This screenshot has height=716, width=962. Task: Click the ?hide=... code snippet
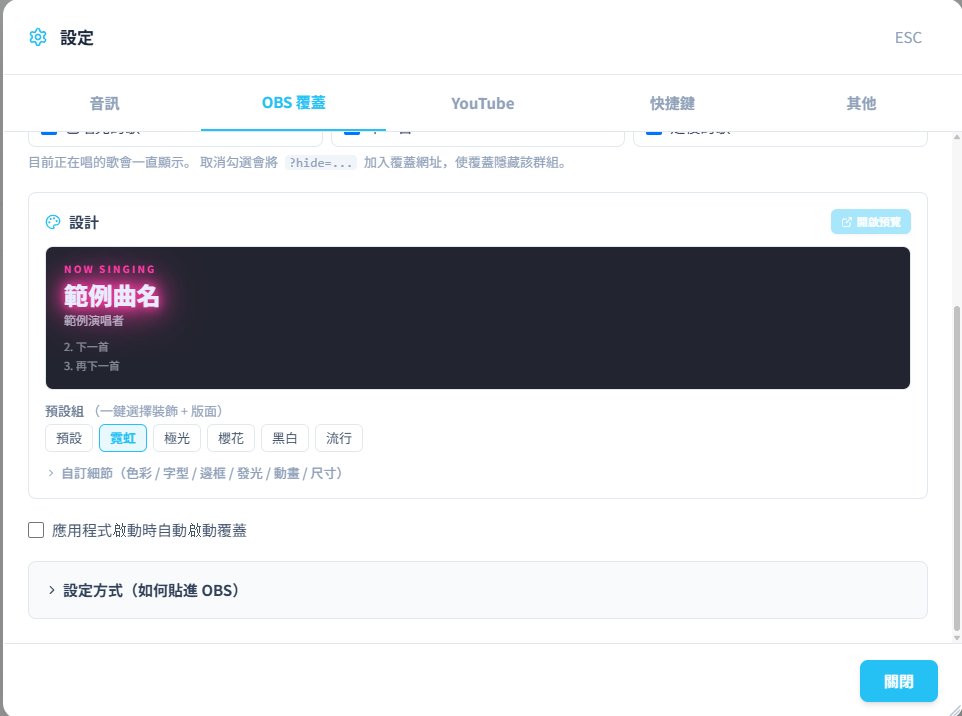point(320,163)
